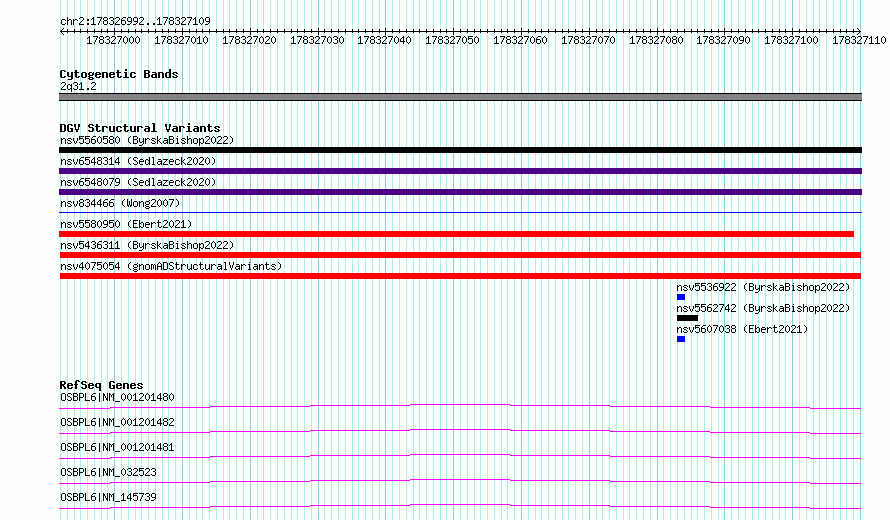Select thin blue nsv834466 variant line

460,213
